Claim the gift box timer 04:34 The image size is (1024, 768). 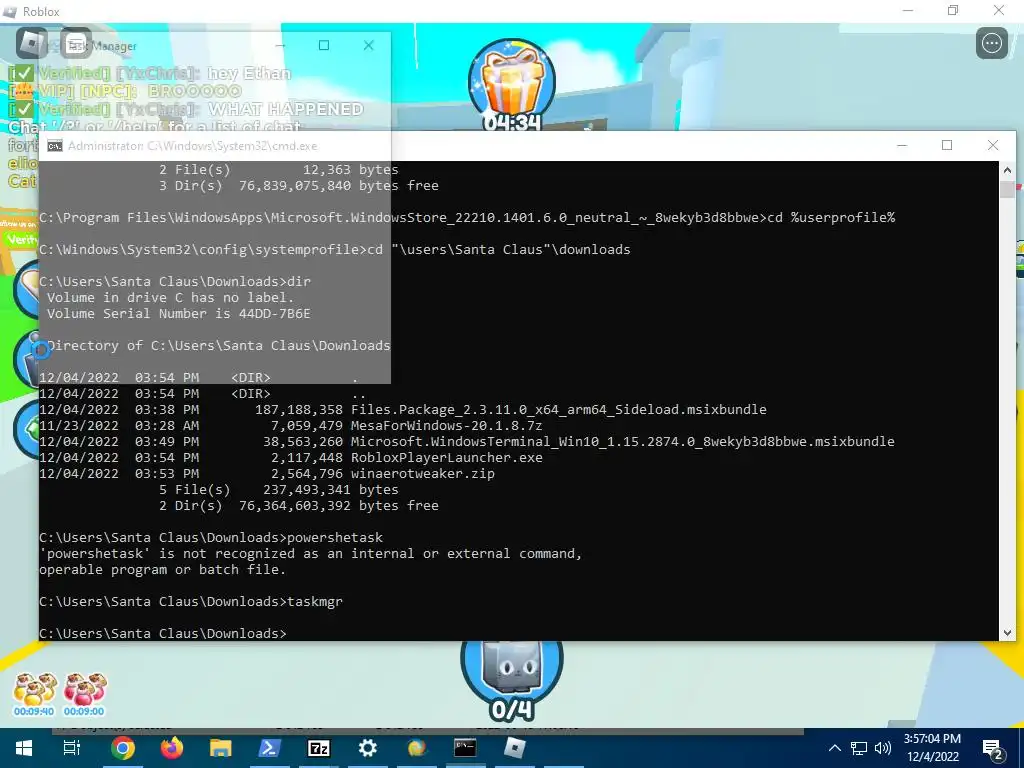point(512,85)
